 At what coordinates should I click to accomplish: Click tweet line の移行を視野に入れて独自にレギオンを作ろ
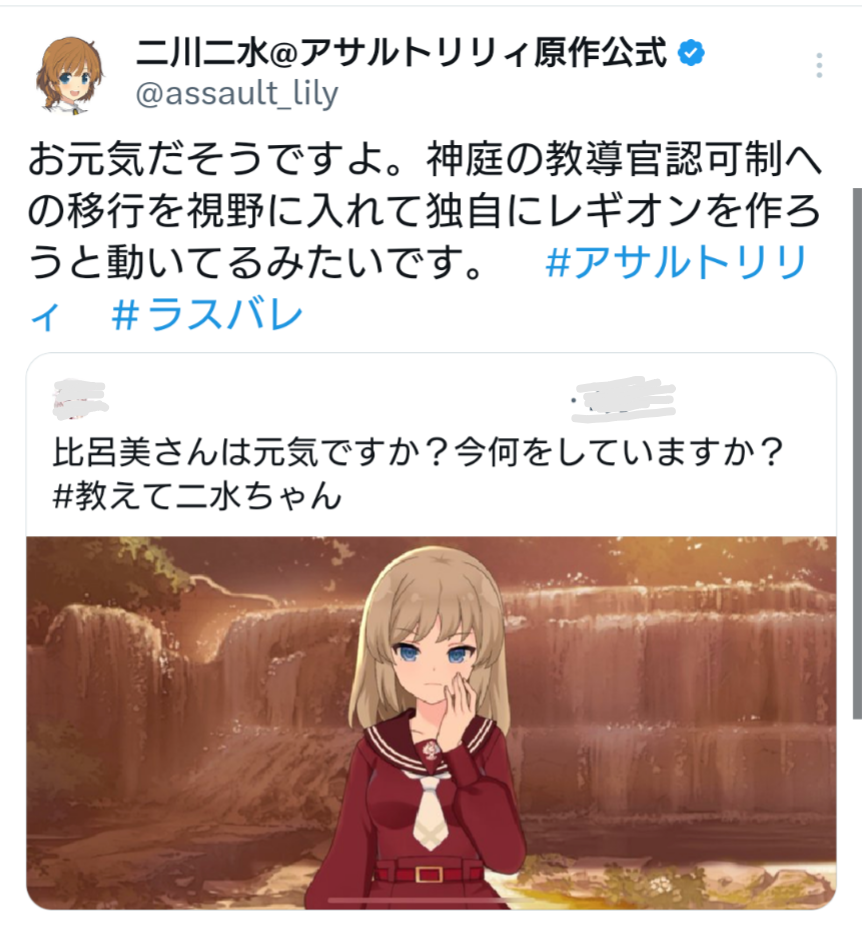click(424, 211)
